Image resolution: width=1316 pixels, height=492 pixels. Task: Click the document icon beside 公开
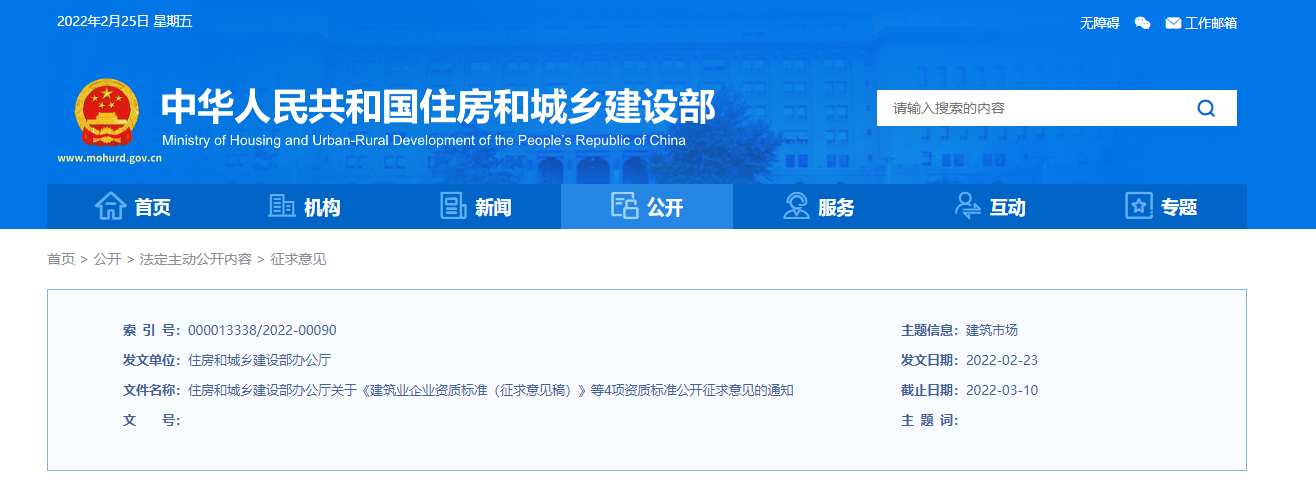(x=625, y=206)
